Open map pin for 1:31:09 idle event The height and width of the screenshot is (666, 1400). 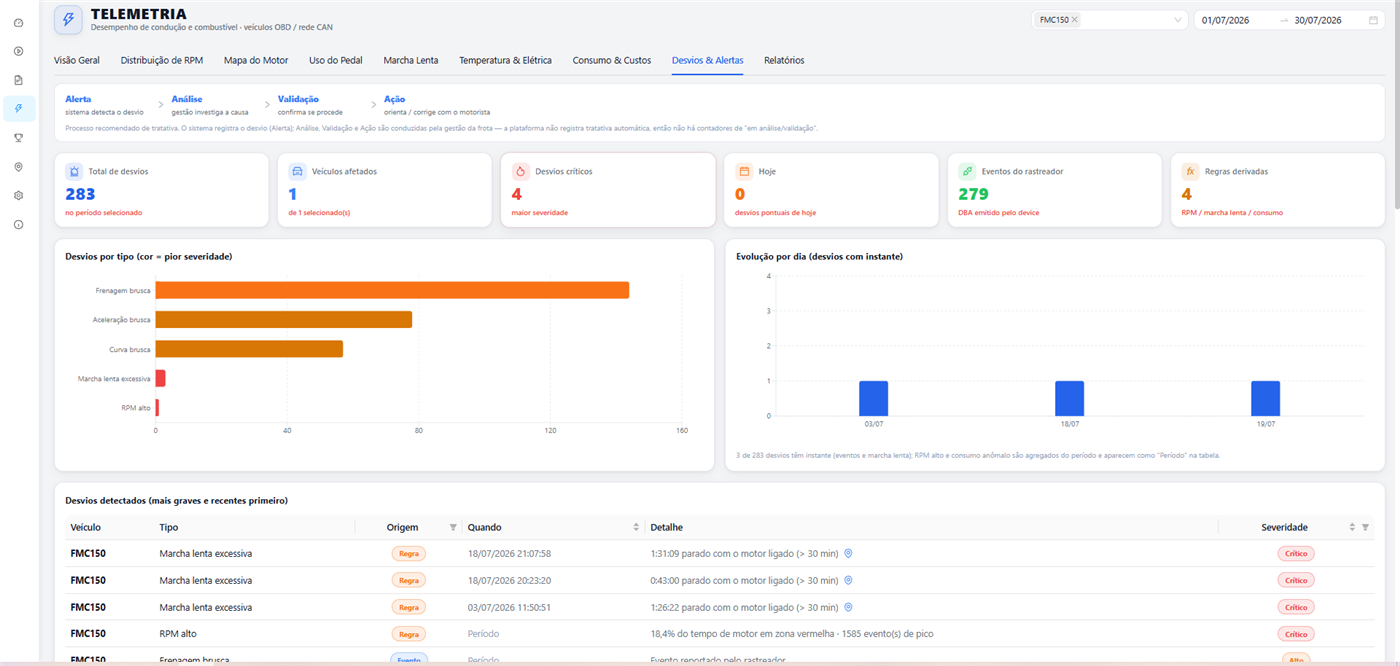[x=848, y=553]
